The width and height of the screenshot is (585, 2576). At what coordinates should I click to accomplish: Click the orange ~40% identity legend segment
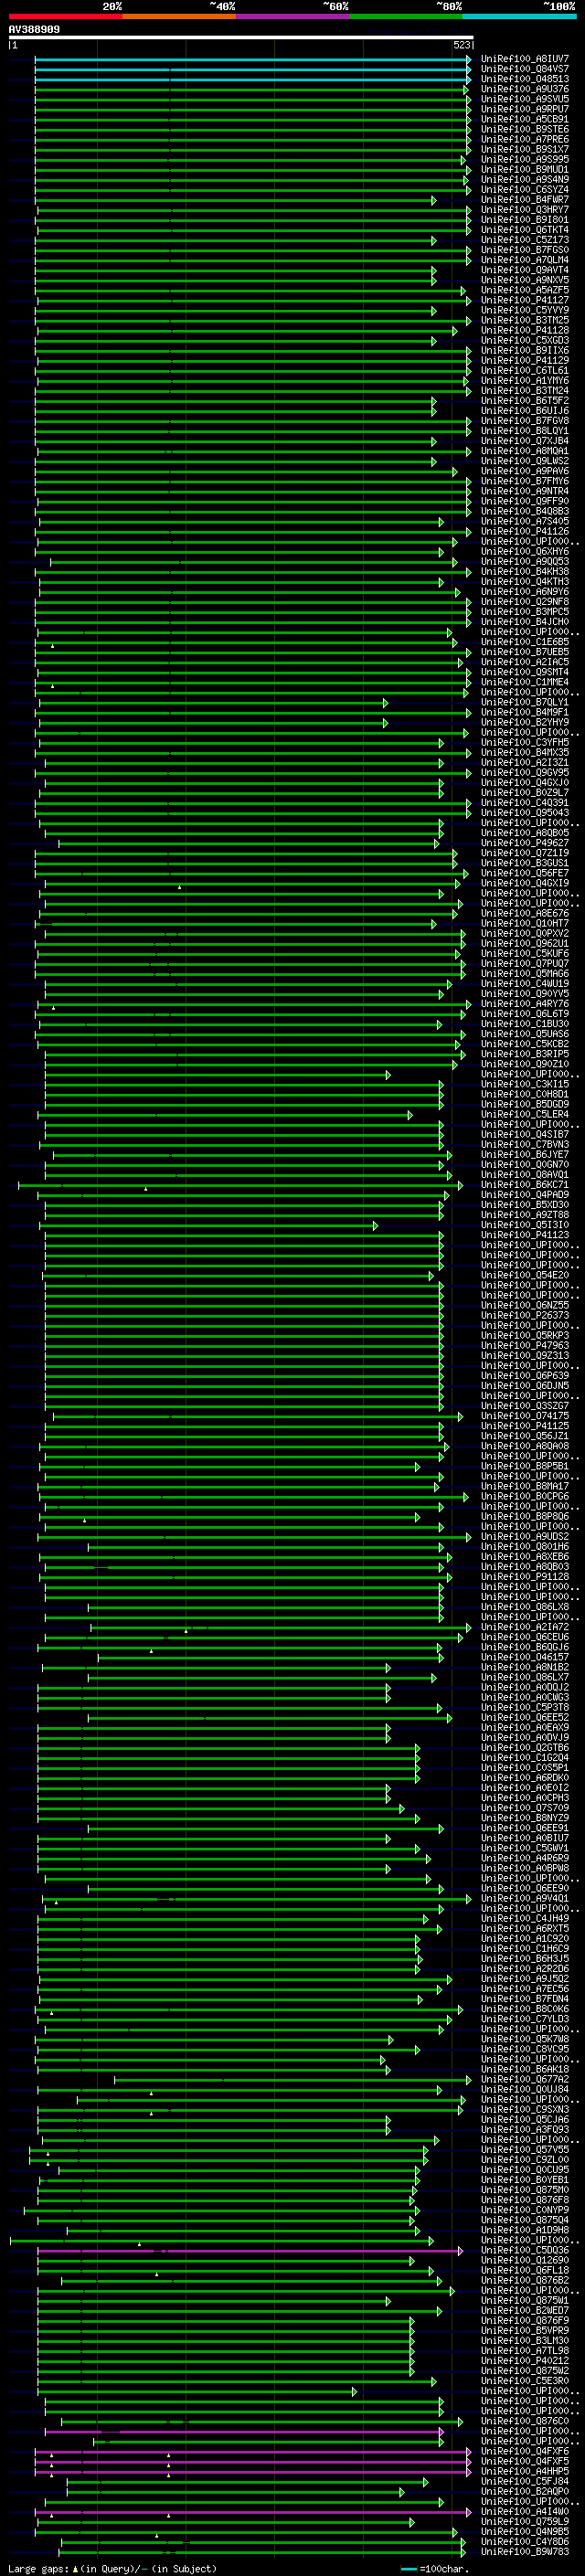(x=179, y=16)
